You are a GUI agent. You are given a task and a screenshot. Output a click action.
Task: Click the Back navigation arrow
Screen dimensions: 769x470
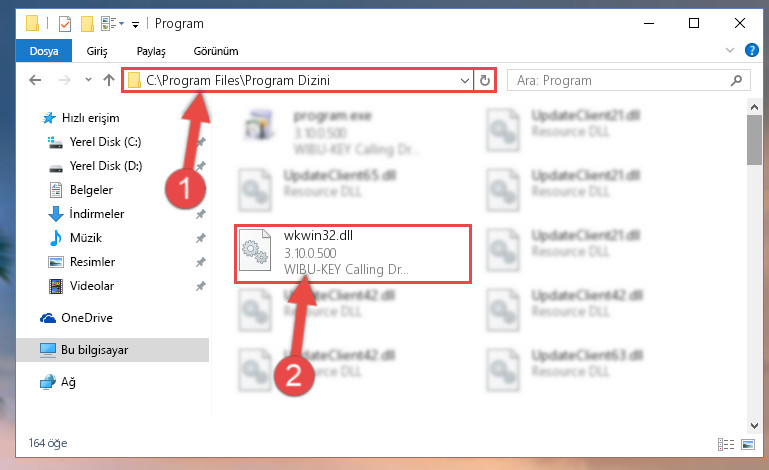coord(35,80)
